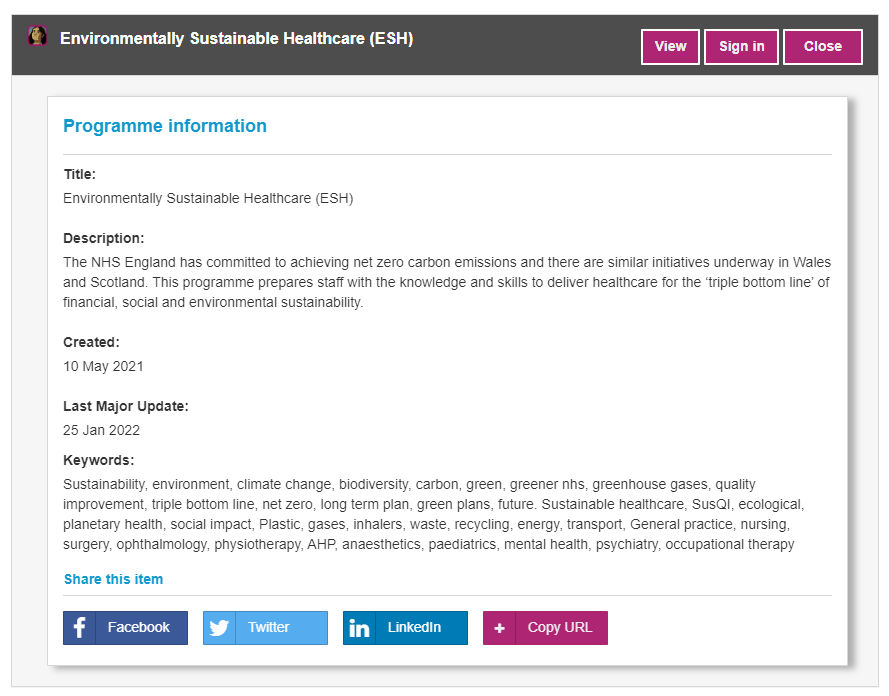
Task: Click the LinkedIn 'in' logo icon
Action: (360, 628)
